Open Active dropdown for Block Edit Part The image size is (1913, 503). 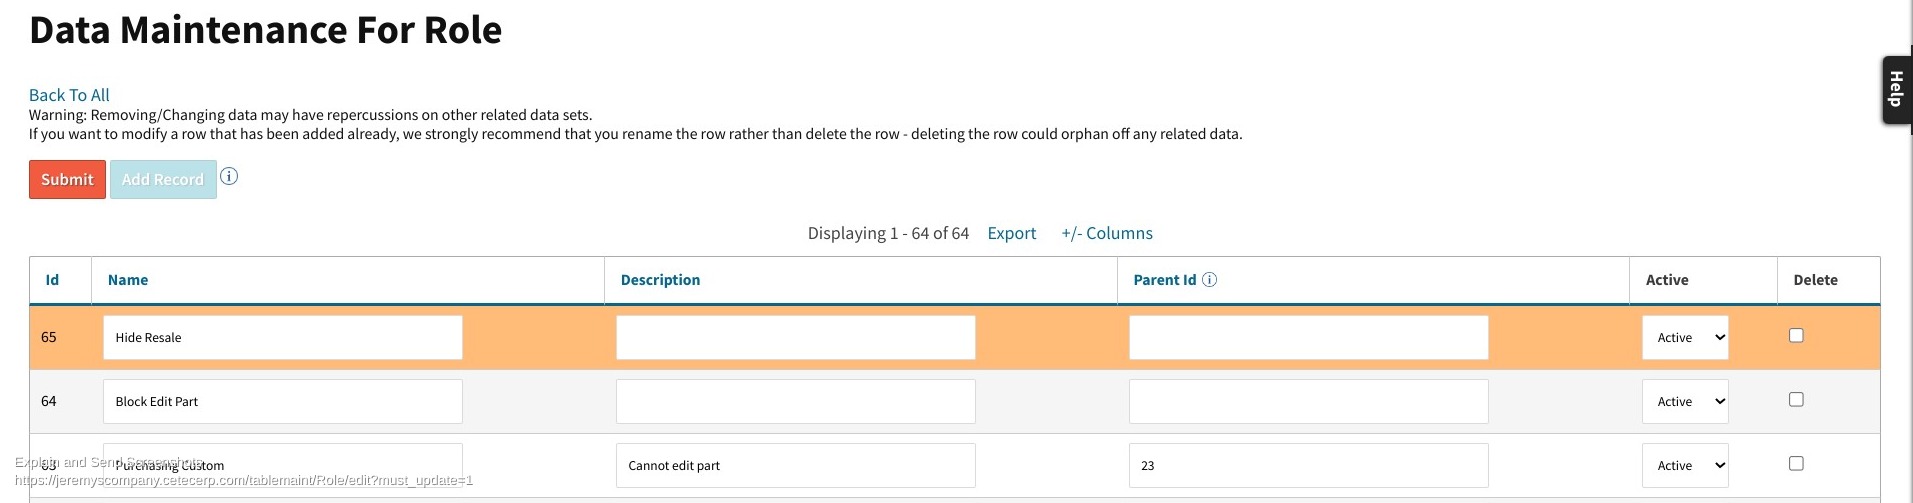[1685, 402]
